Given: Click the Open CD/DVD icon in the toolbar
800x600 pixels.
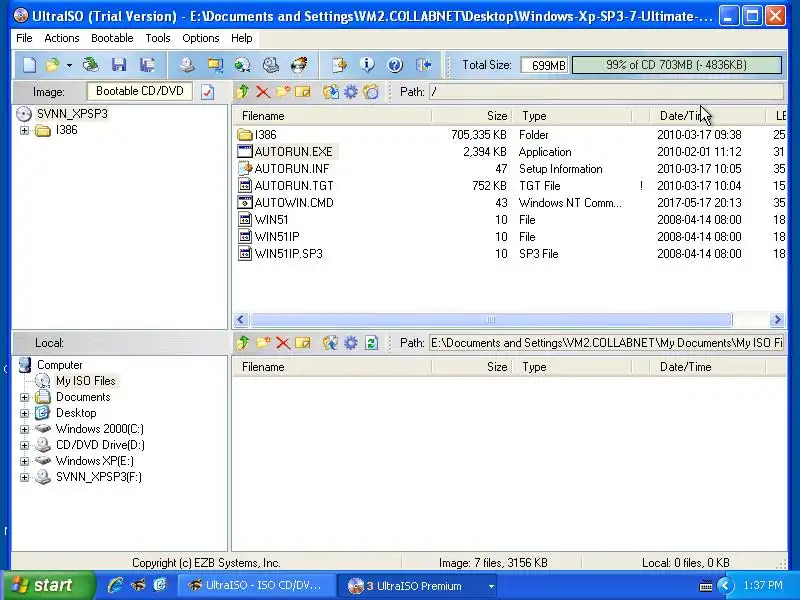Looking at the screenshot, I should pos(91,65).
